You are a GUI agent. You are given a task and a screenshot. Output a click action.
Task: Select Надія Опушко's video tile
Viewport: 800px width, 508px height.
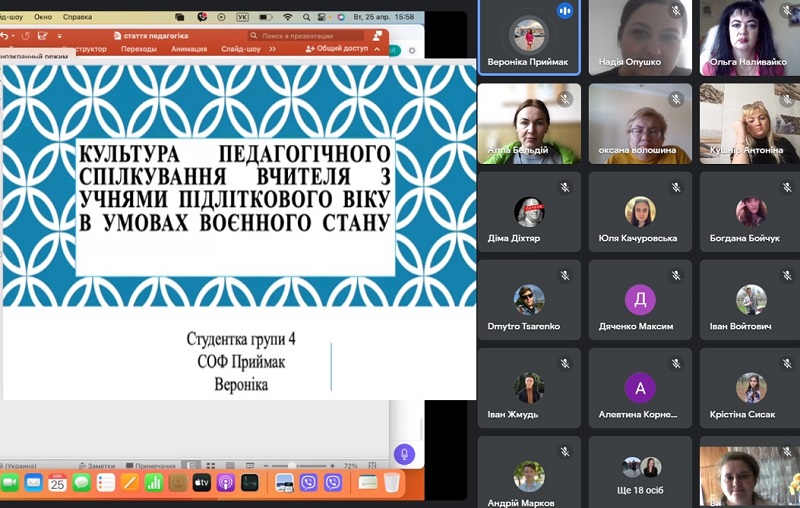point(640,38)
